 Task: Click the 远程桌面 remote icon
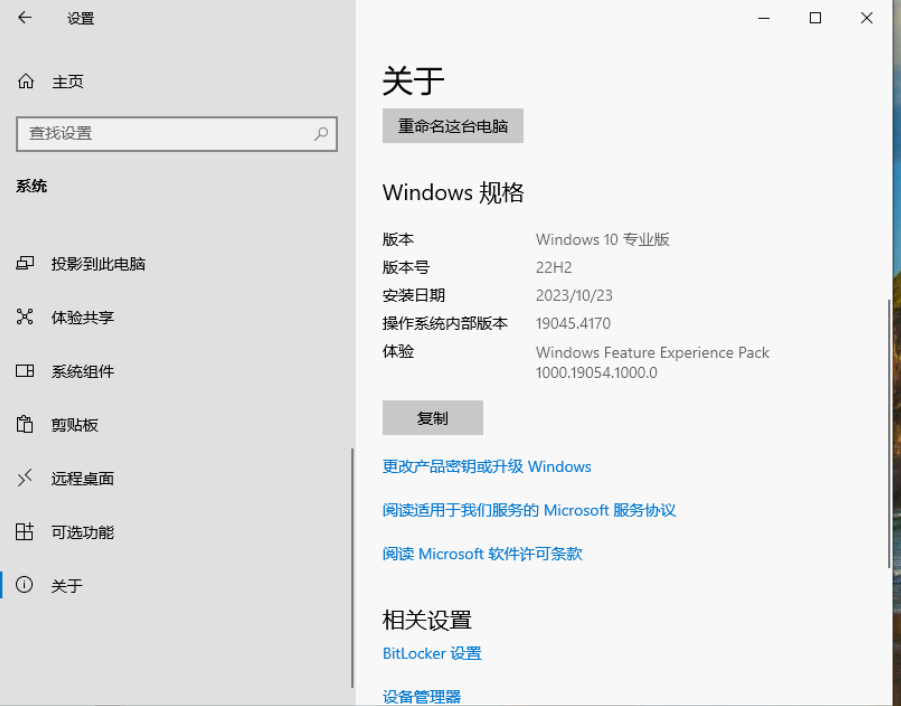click(x=25, y=477)
